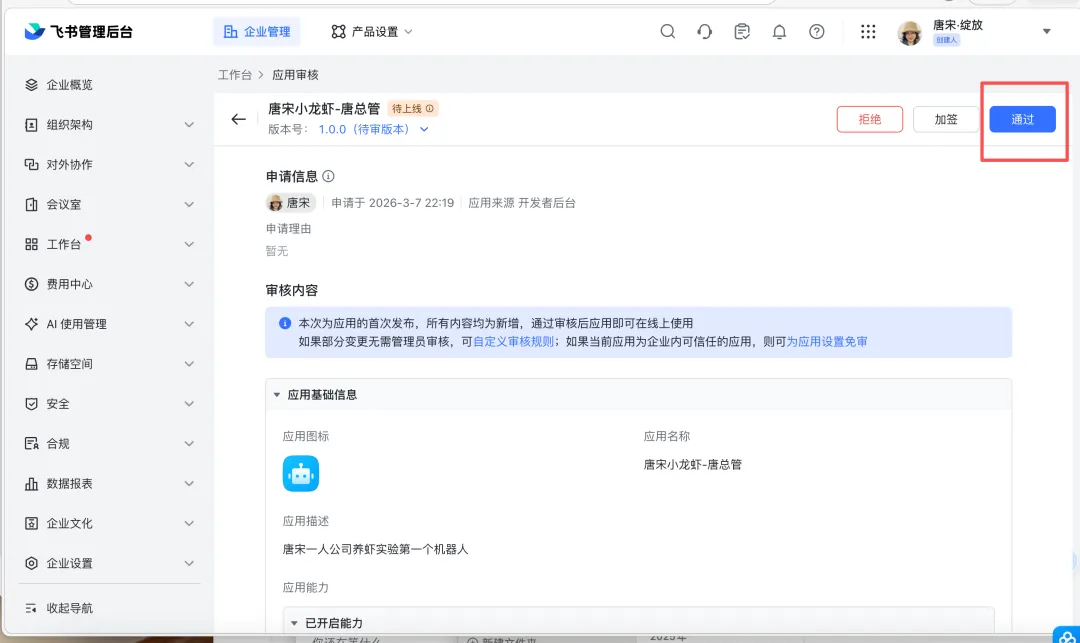The width and height of the screenshot is (1080, 643).
Task: Expand 工作台 chevron in sidebar
Action: 189,244
